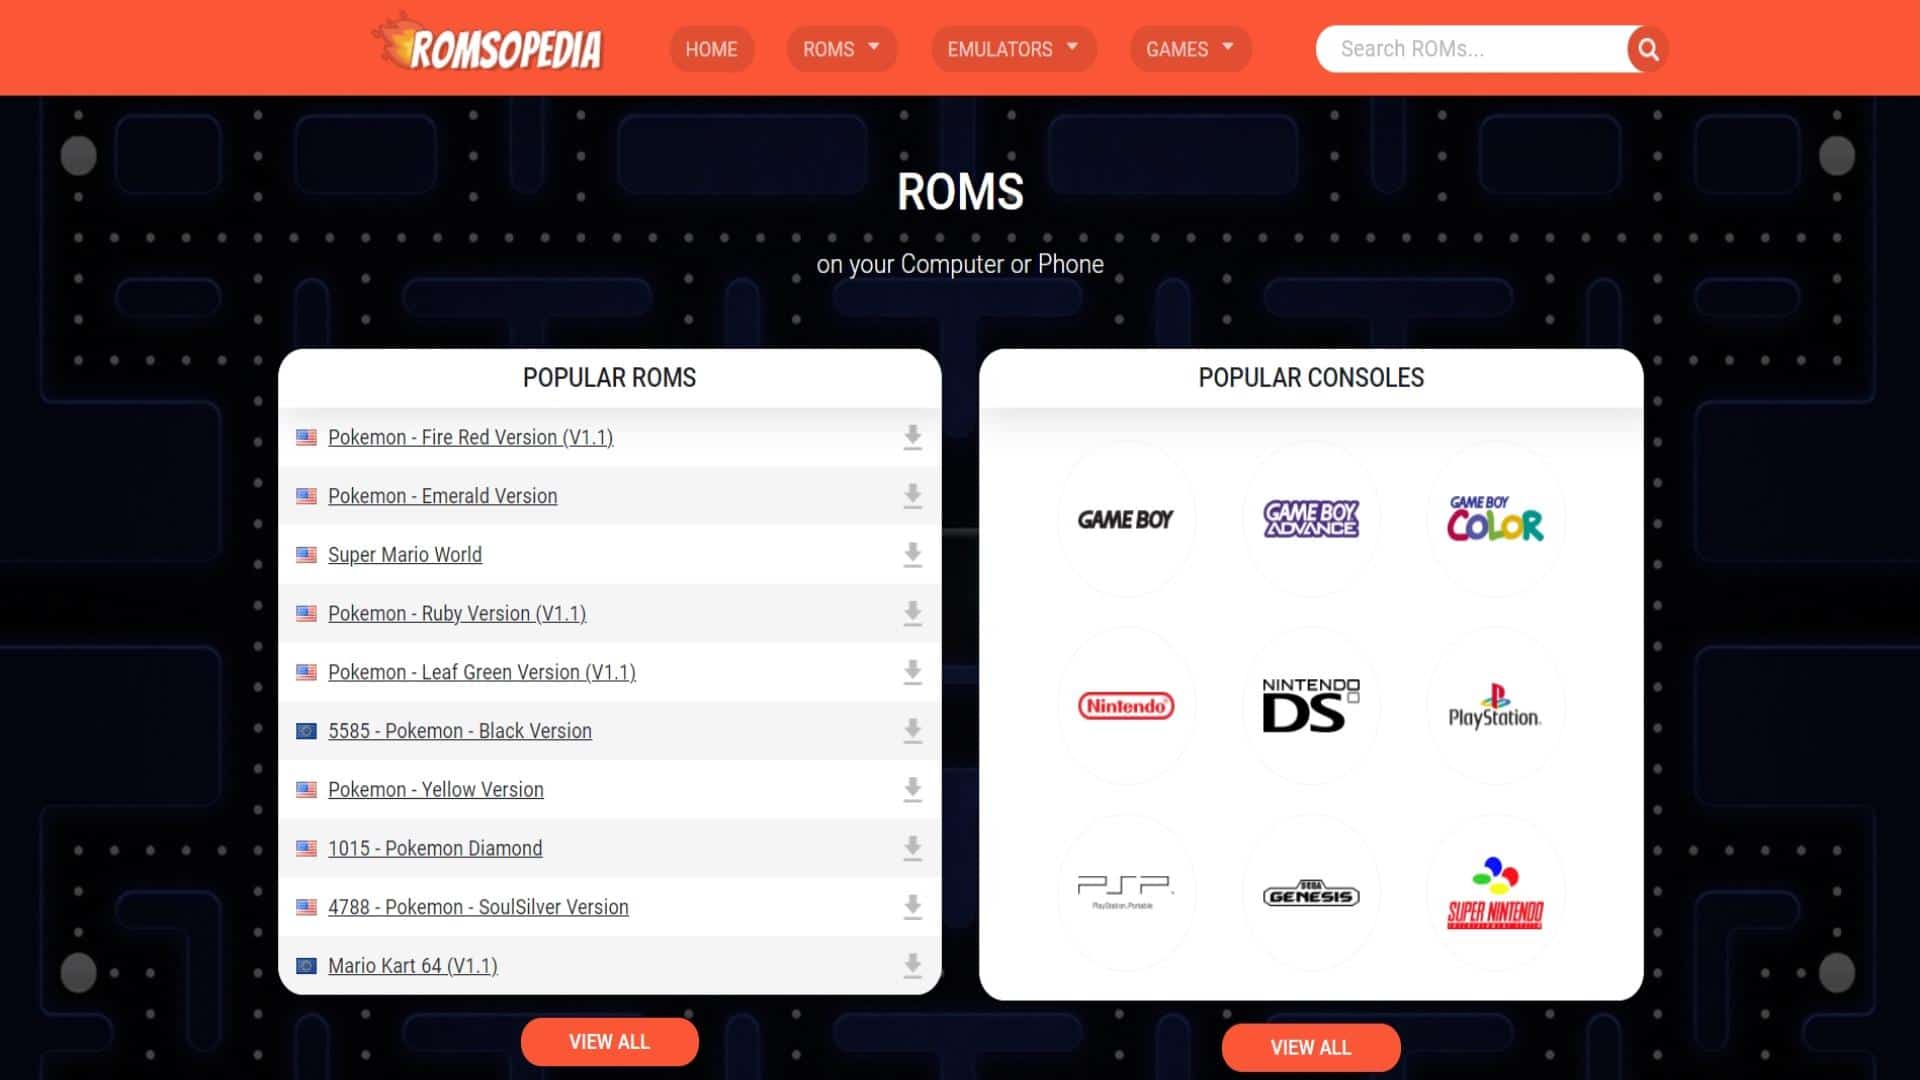Click download icon for Pokemon SoulSilver Version

point(912,907)
